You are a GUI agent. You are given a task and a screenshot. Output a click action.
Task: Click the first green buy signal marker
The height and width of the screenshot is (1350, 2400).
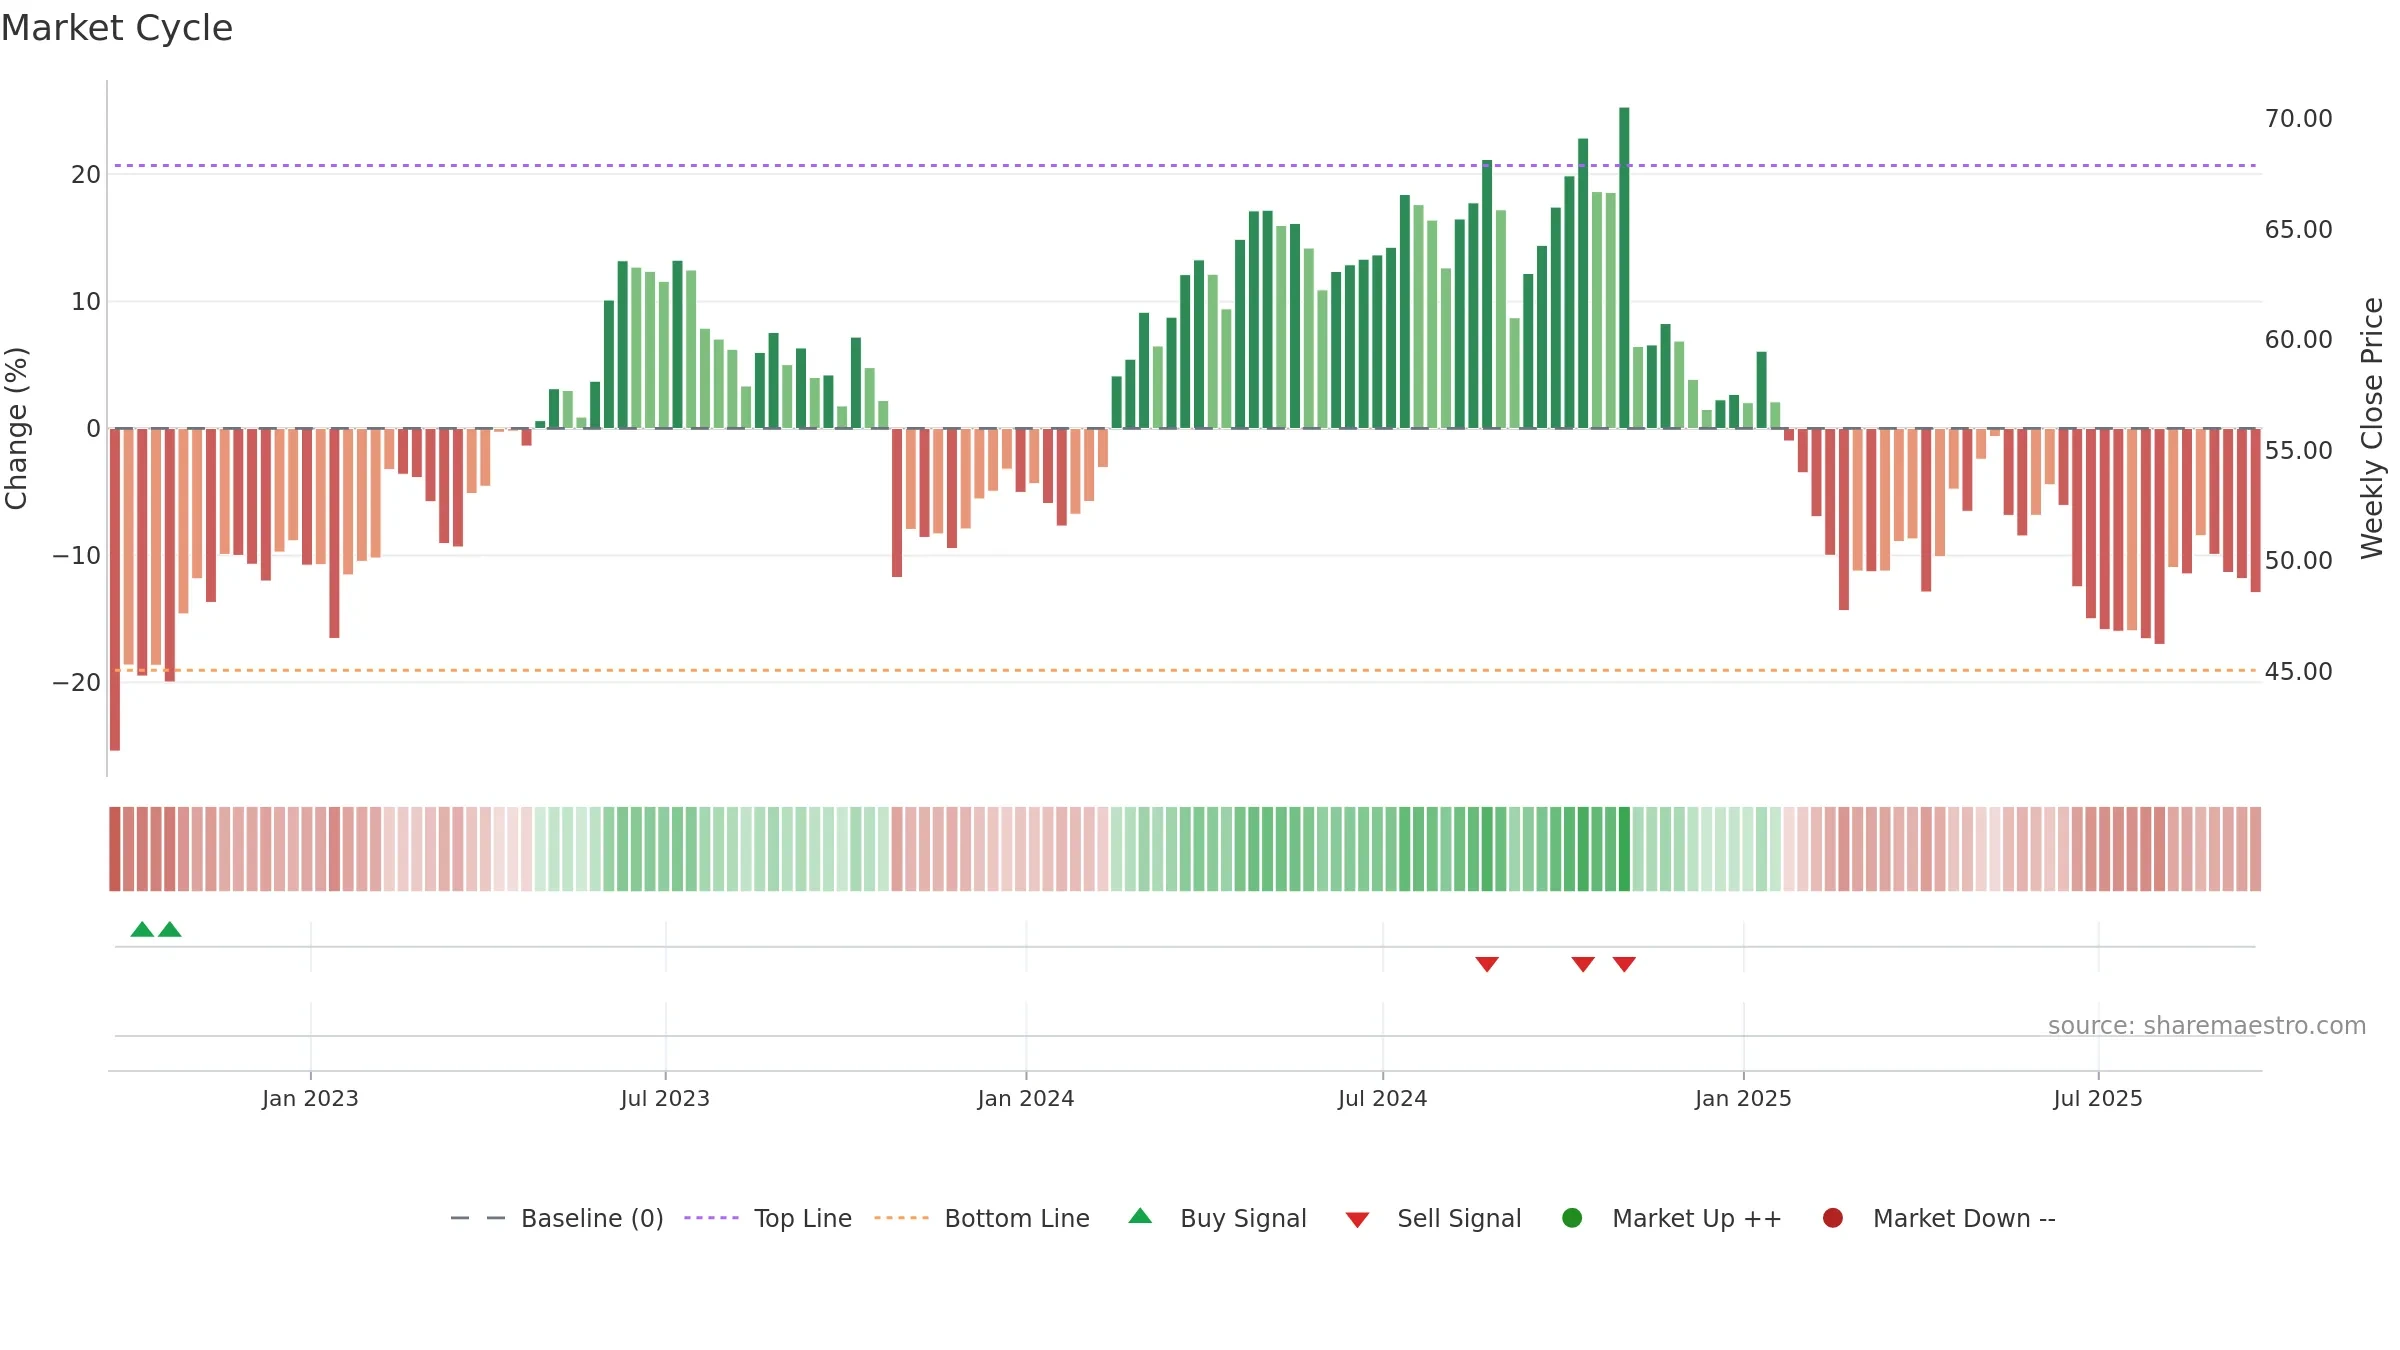point(142,929)
